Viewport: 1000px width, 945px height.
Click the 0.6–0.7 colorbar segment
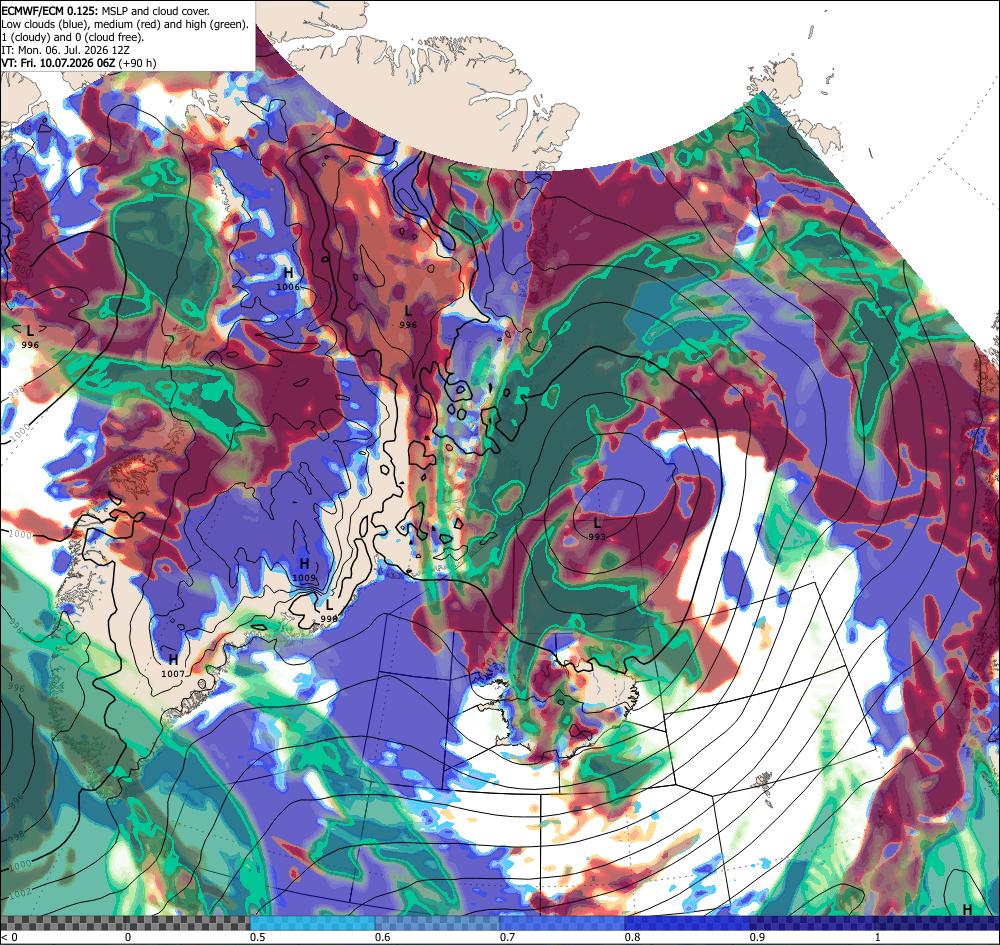[x=438, y=923]
